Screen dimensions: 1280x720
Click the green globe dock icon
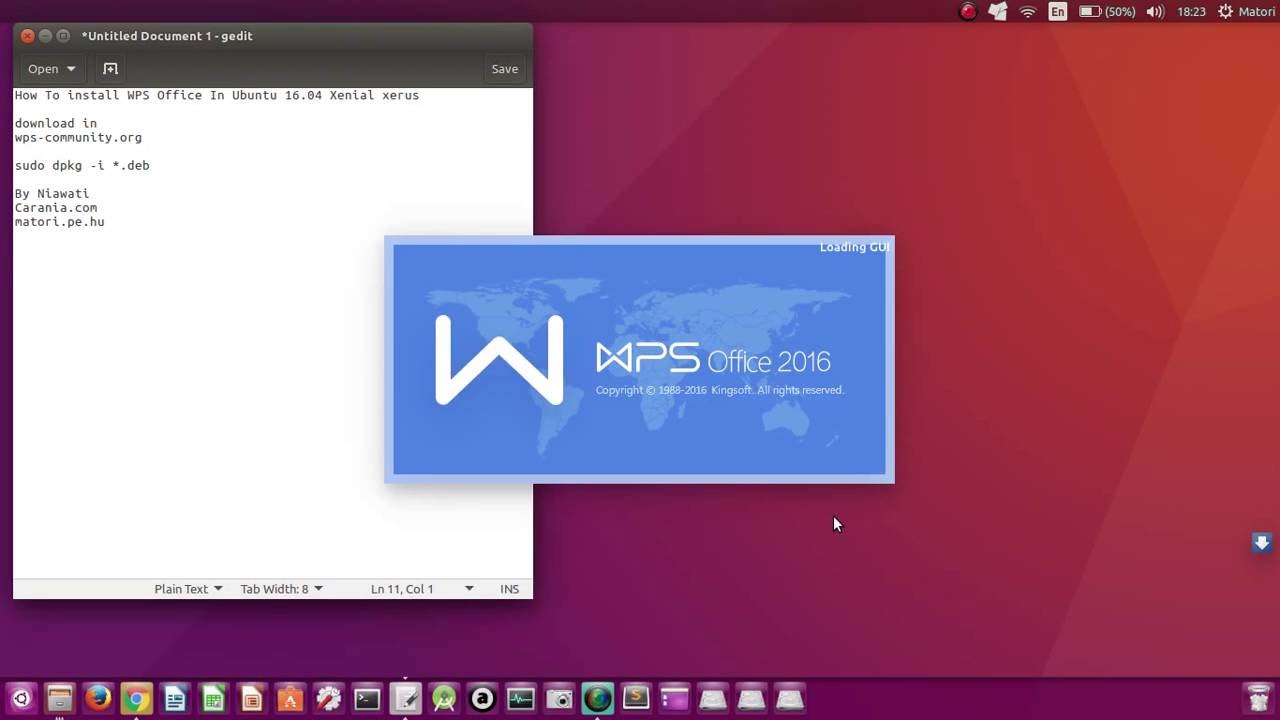click(597, 698)
